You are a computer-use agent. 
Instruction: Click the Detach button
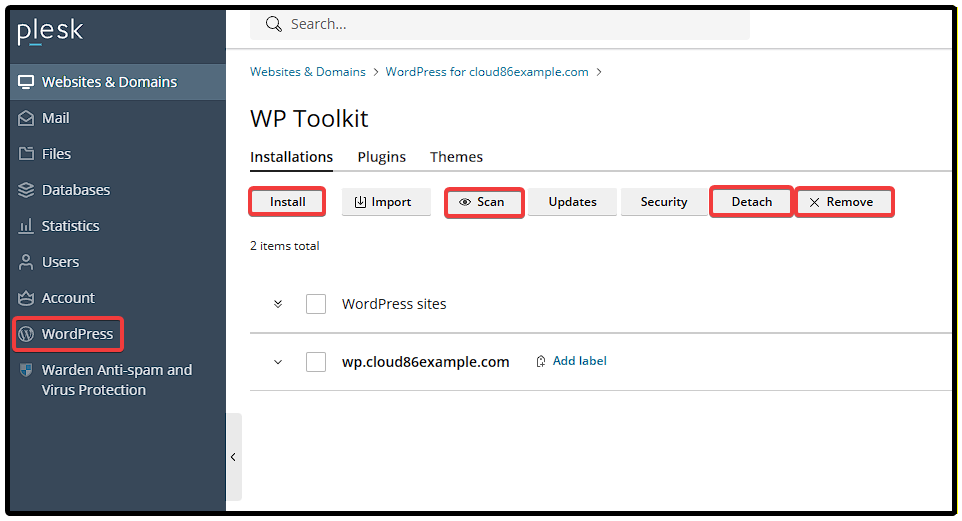pos(752,202)
